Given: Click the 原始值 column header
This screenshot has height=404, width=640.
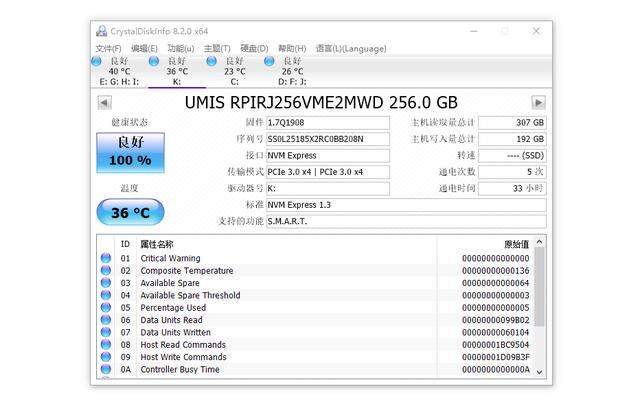Looking at the screenshot, I should pos(517,244).
